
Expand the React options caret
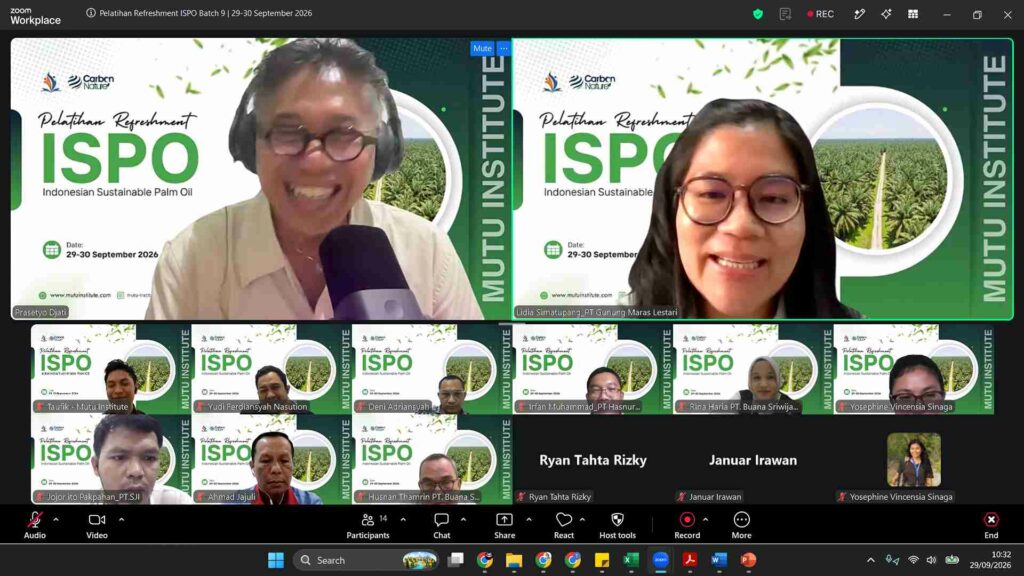(x=582, y=520)
